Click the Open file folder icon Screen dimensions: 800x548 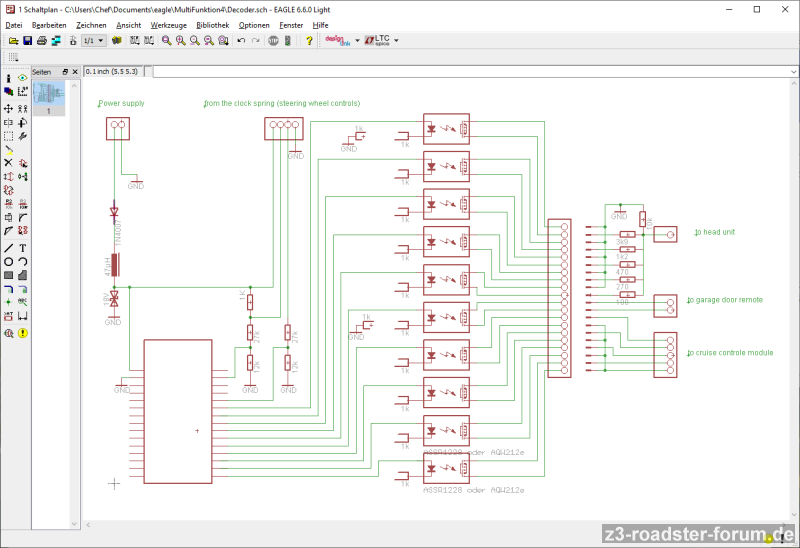pyautogui.click(x=14, y=41)
